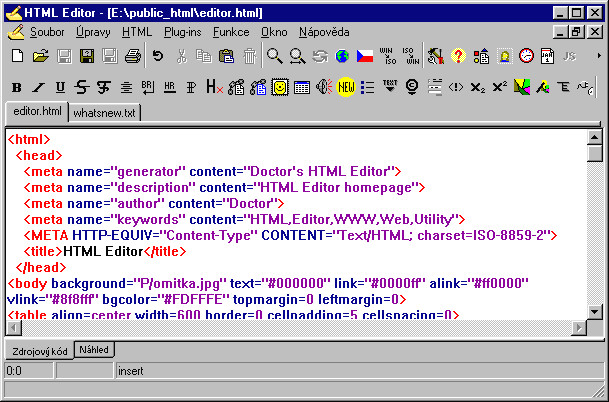Apply bold formatting
The image size is (609, 402).
16,87
